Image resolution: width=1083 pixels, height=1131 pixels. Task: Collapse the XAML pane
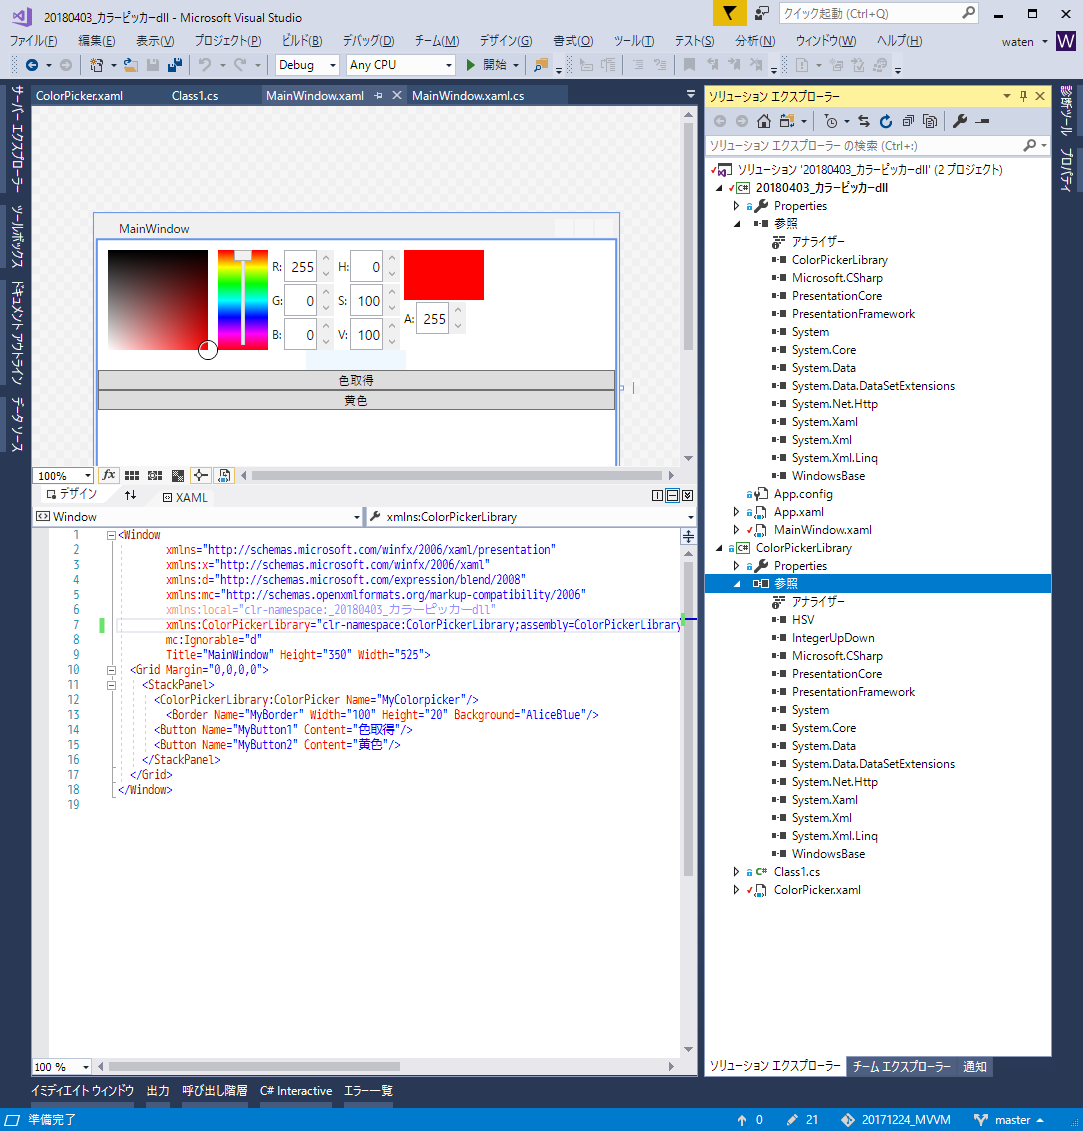coord(688,496)
